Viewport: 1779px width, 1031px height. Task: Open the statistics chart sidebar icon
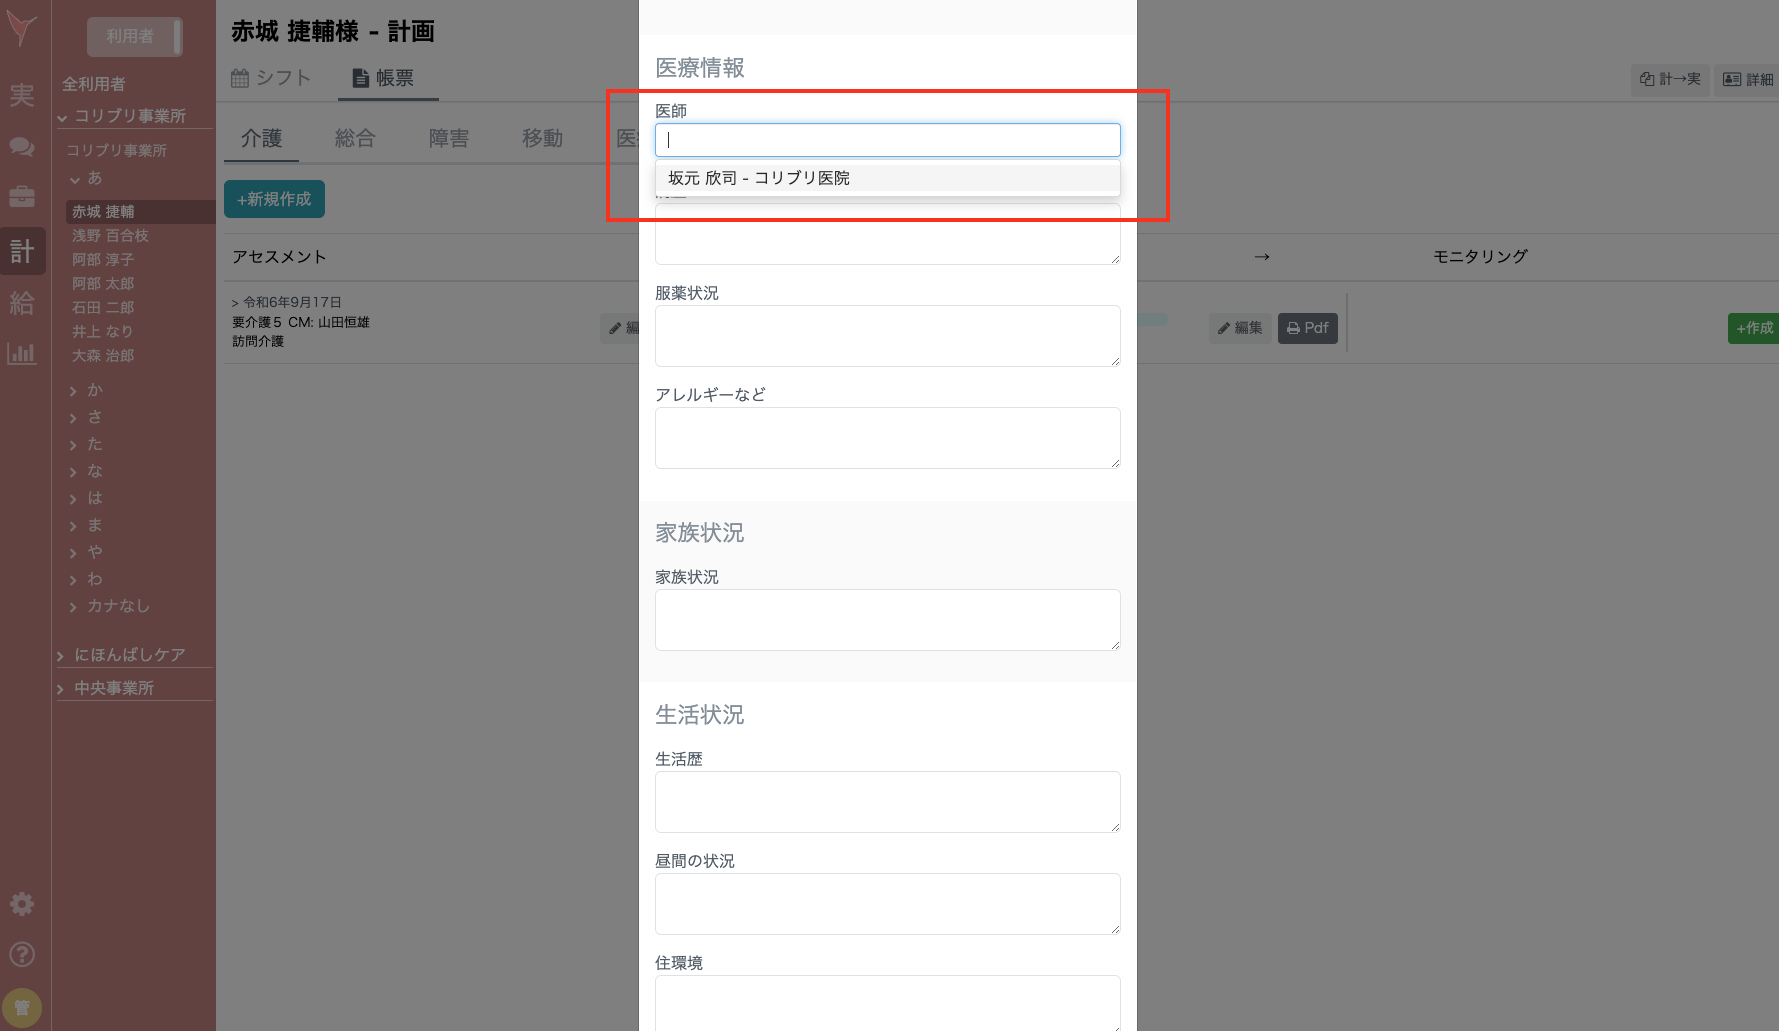[22, 354]
